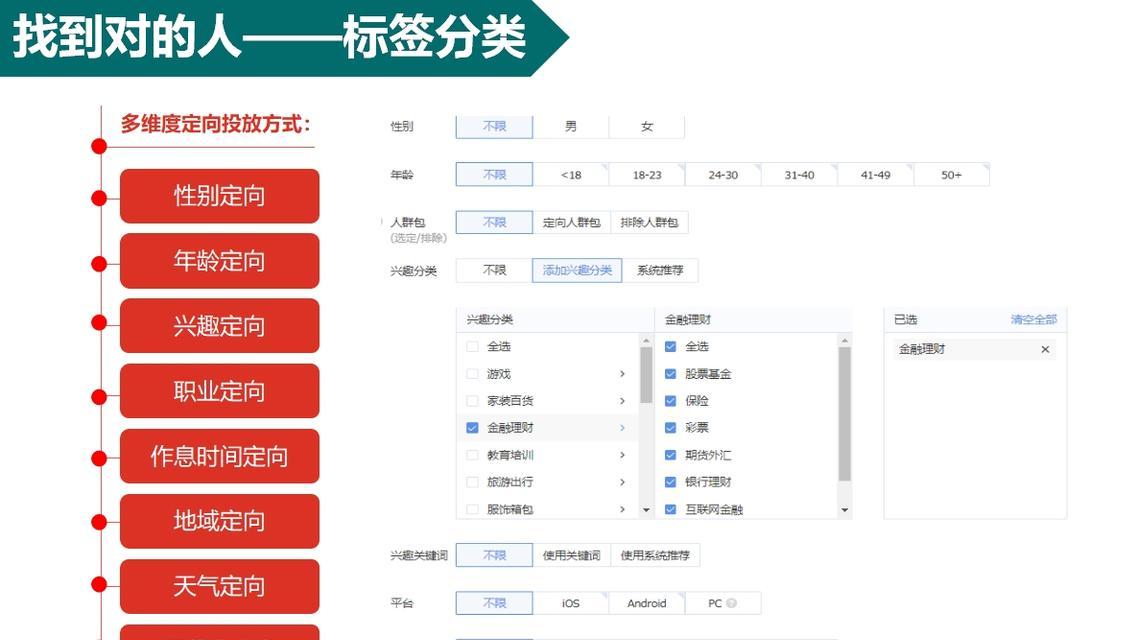Expand the 教育培训 category arrow
The width and height of the screenshot is (1137, 640).
622,455
